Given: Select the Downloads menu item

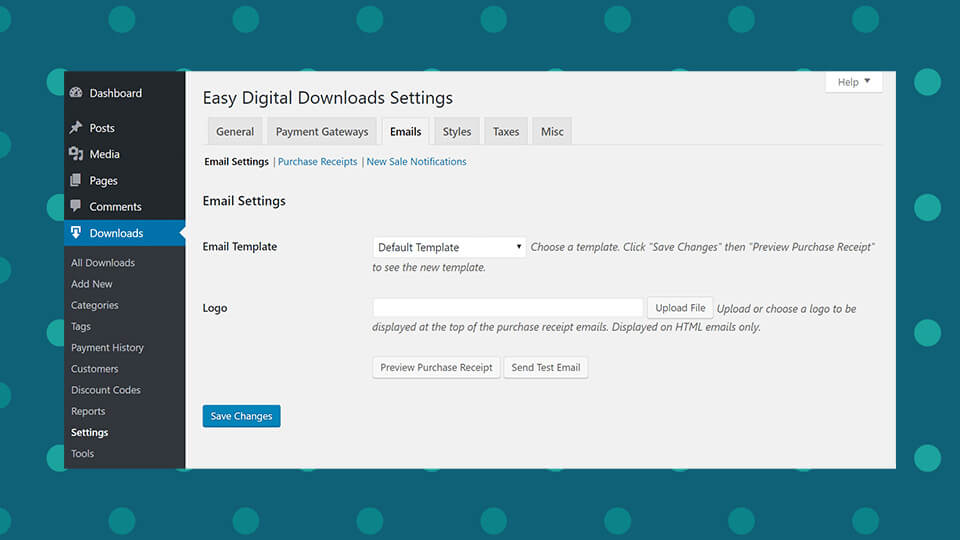Looking at the screenshot, I should click(x=124, y=233).
